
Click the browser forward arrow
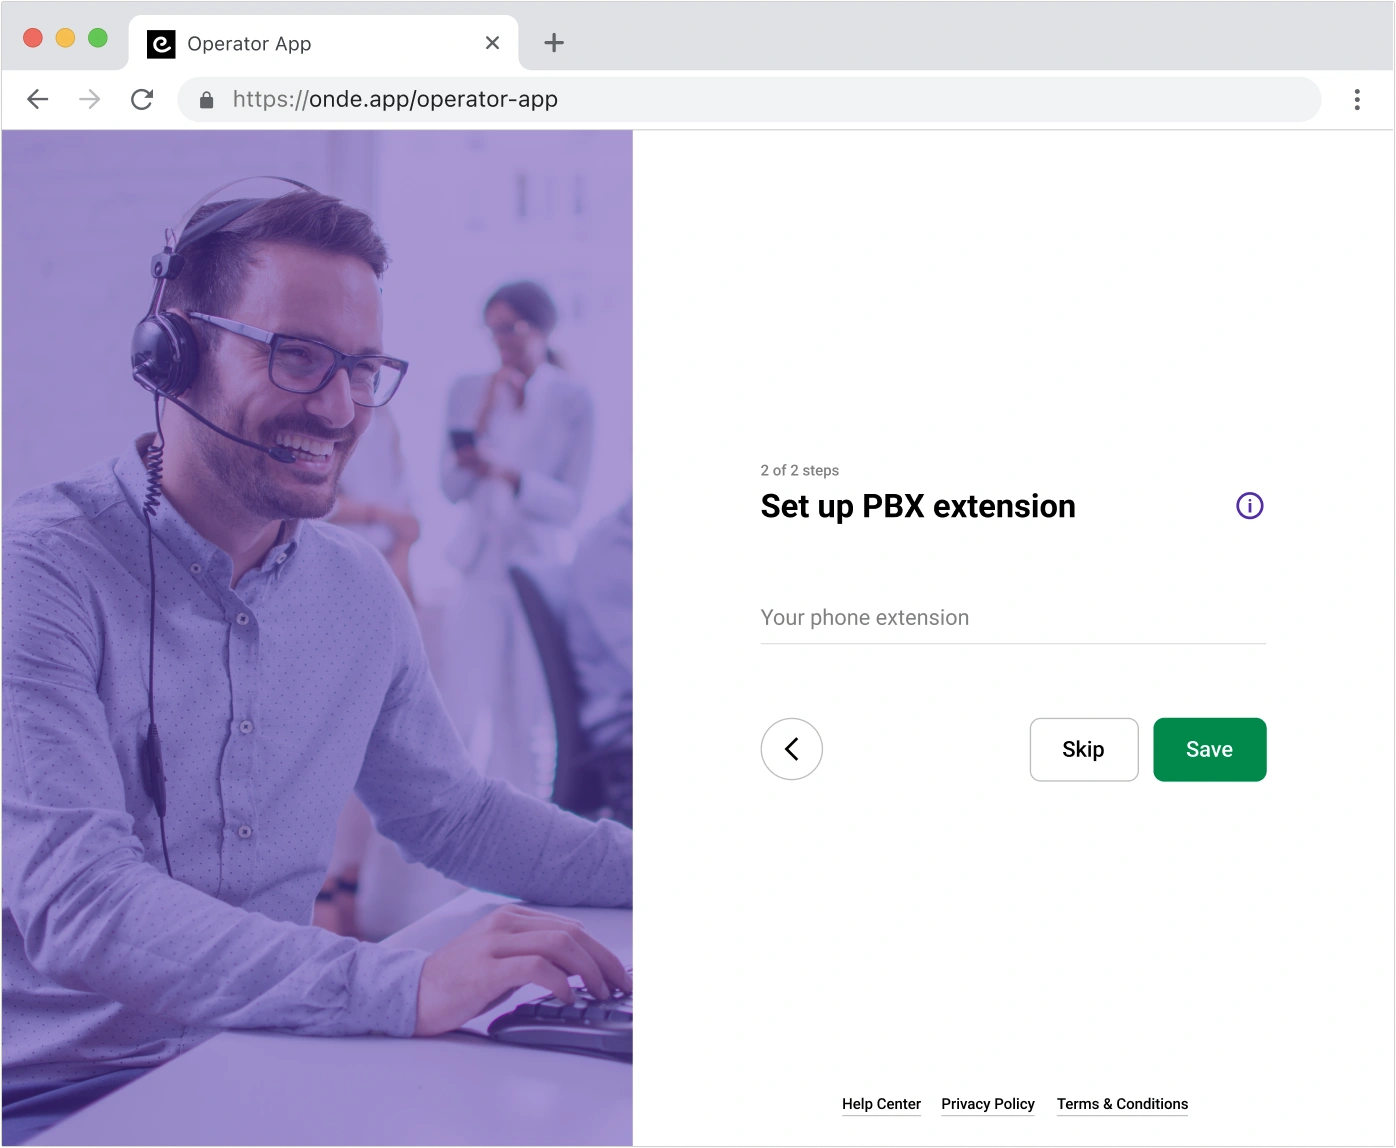pos(90,99)
